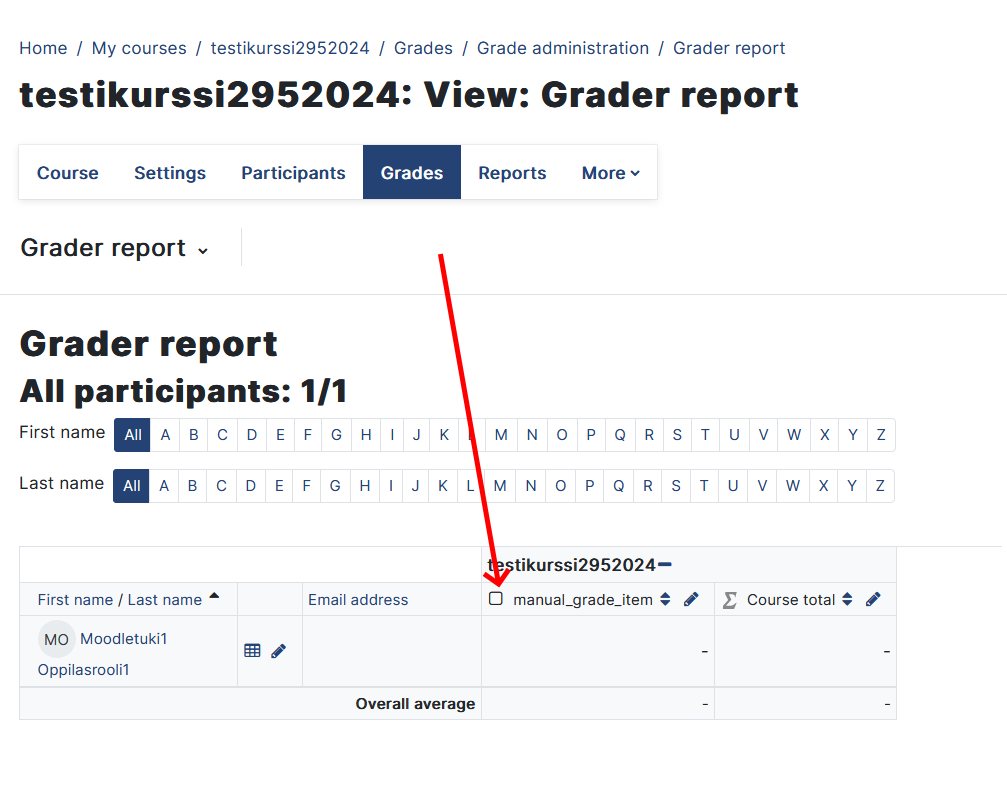
Task: Open the Reports tab
Action: tap(512, 173)
